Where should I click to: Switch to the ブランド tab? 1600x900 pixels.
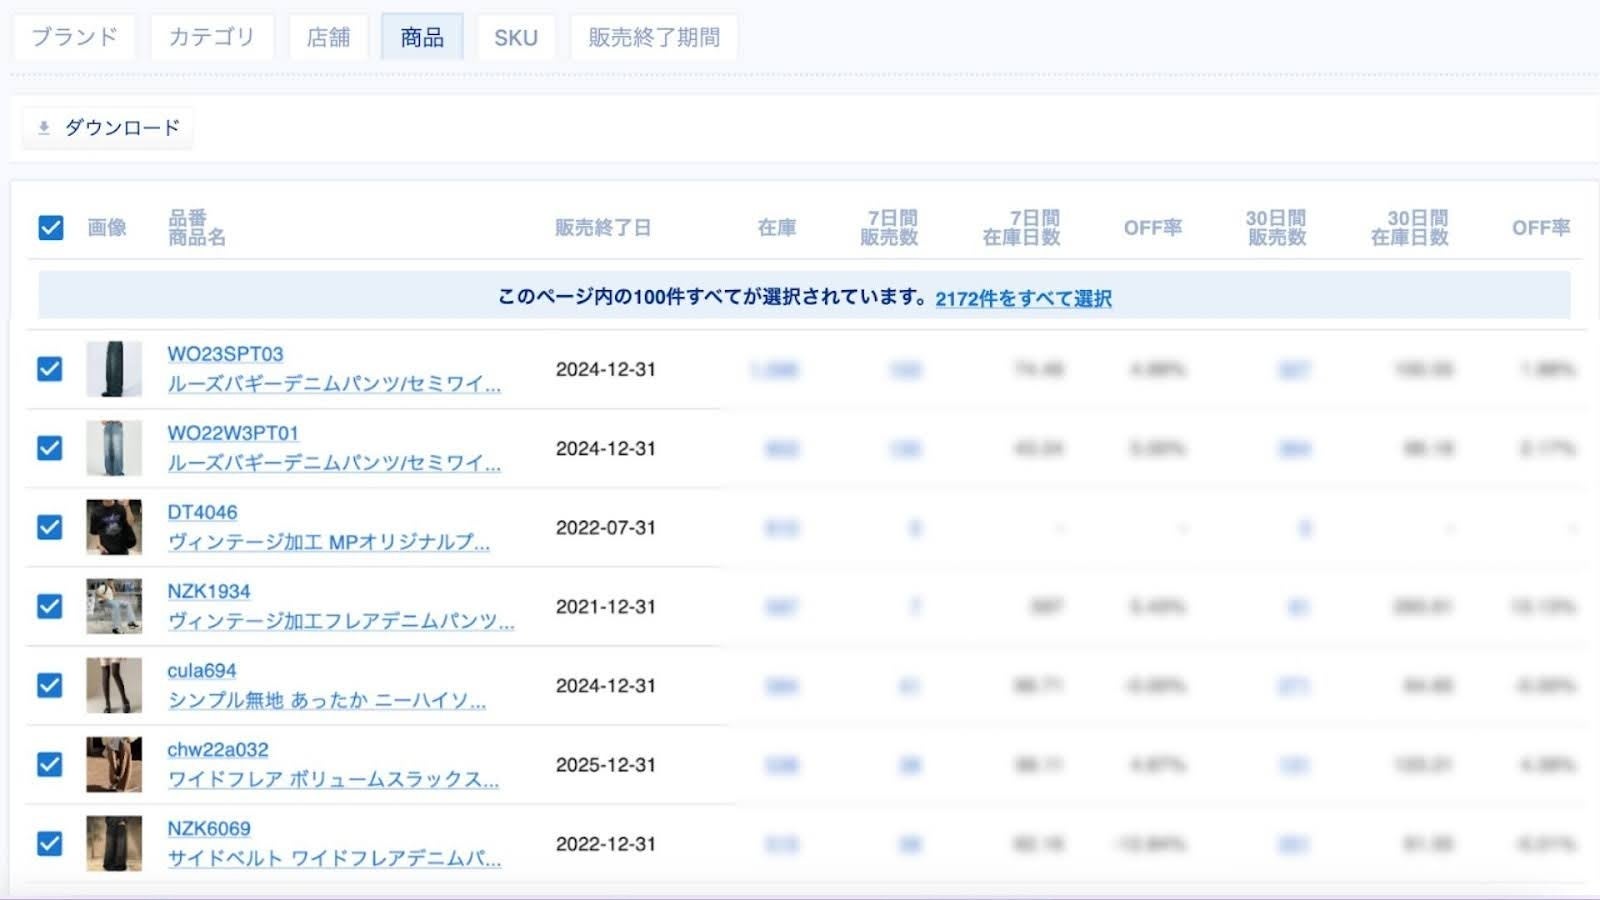click(x=74, y=38)
